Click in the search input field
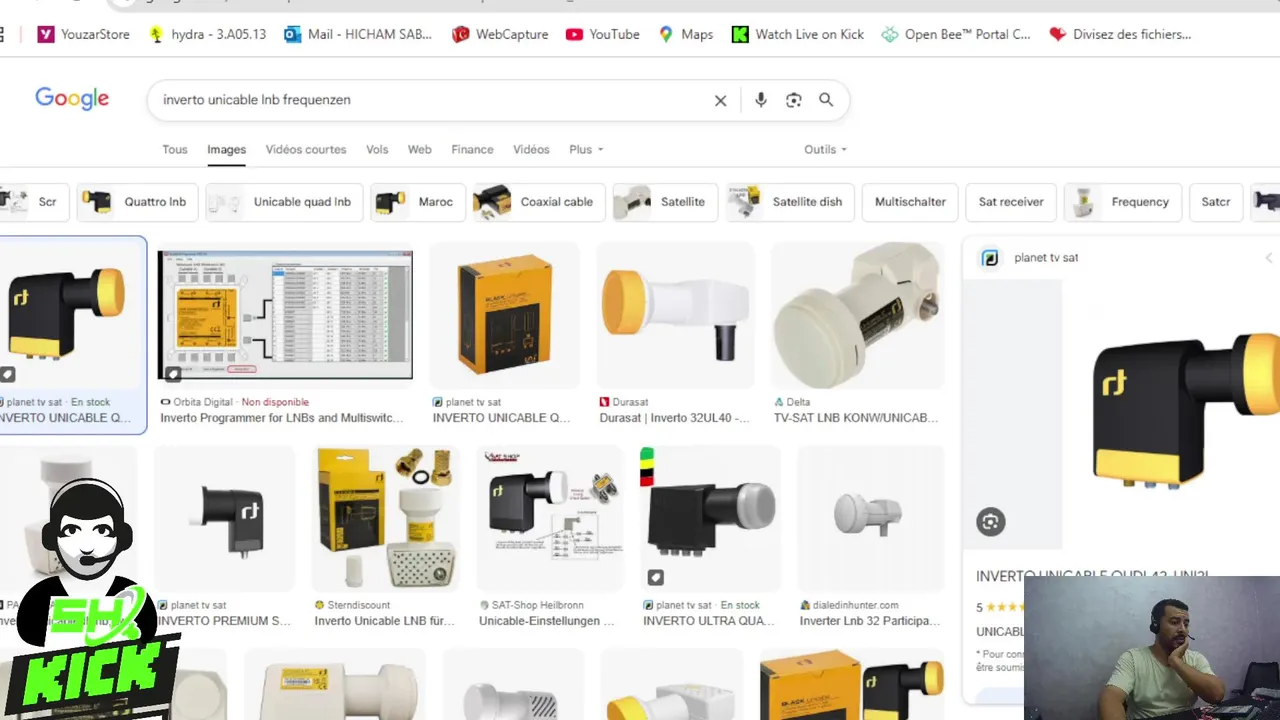Viewport: 1280px width, 720px height. click(430, 100)
